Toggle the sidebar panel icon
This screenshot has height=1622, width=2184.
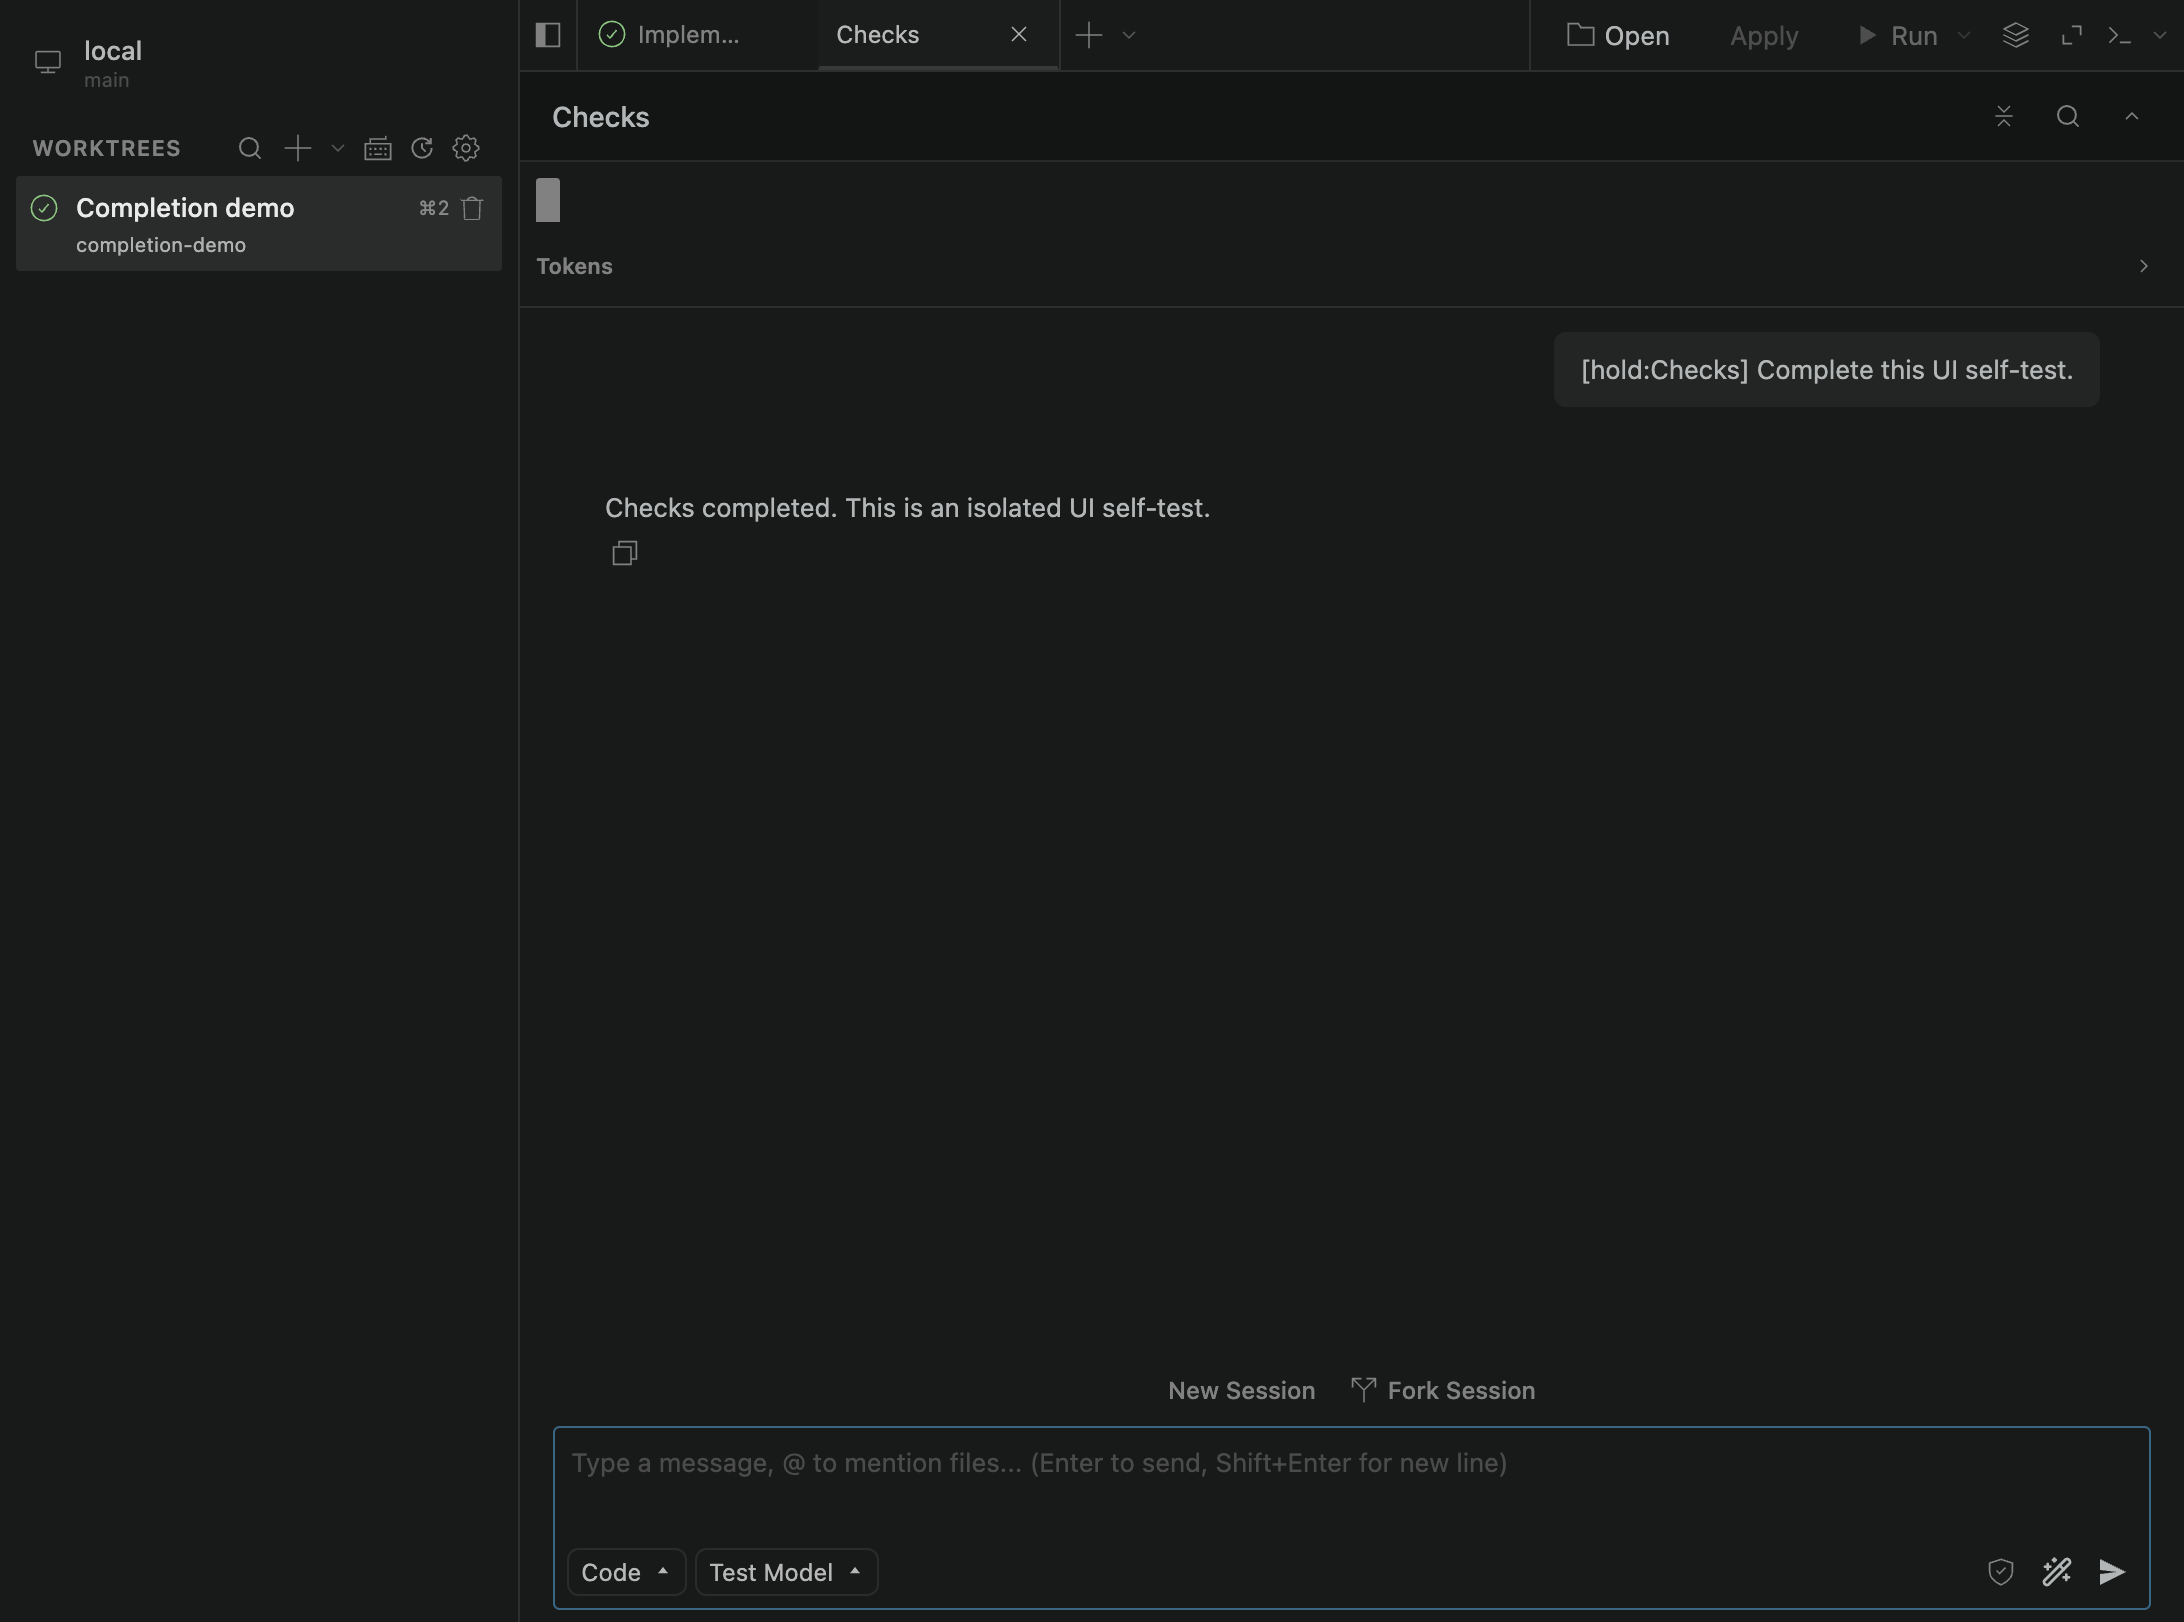pos(548,35)
